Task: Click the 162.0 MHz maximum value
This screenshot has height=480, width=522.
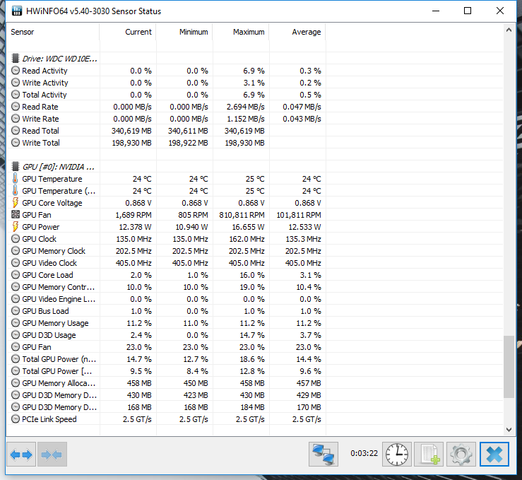Action: click(x=247, y=239)
